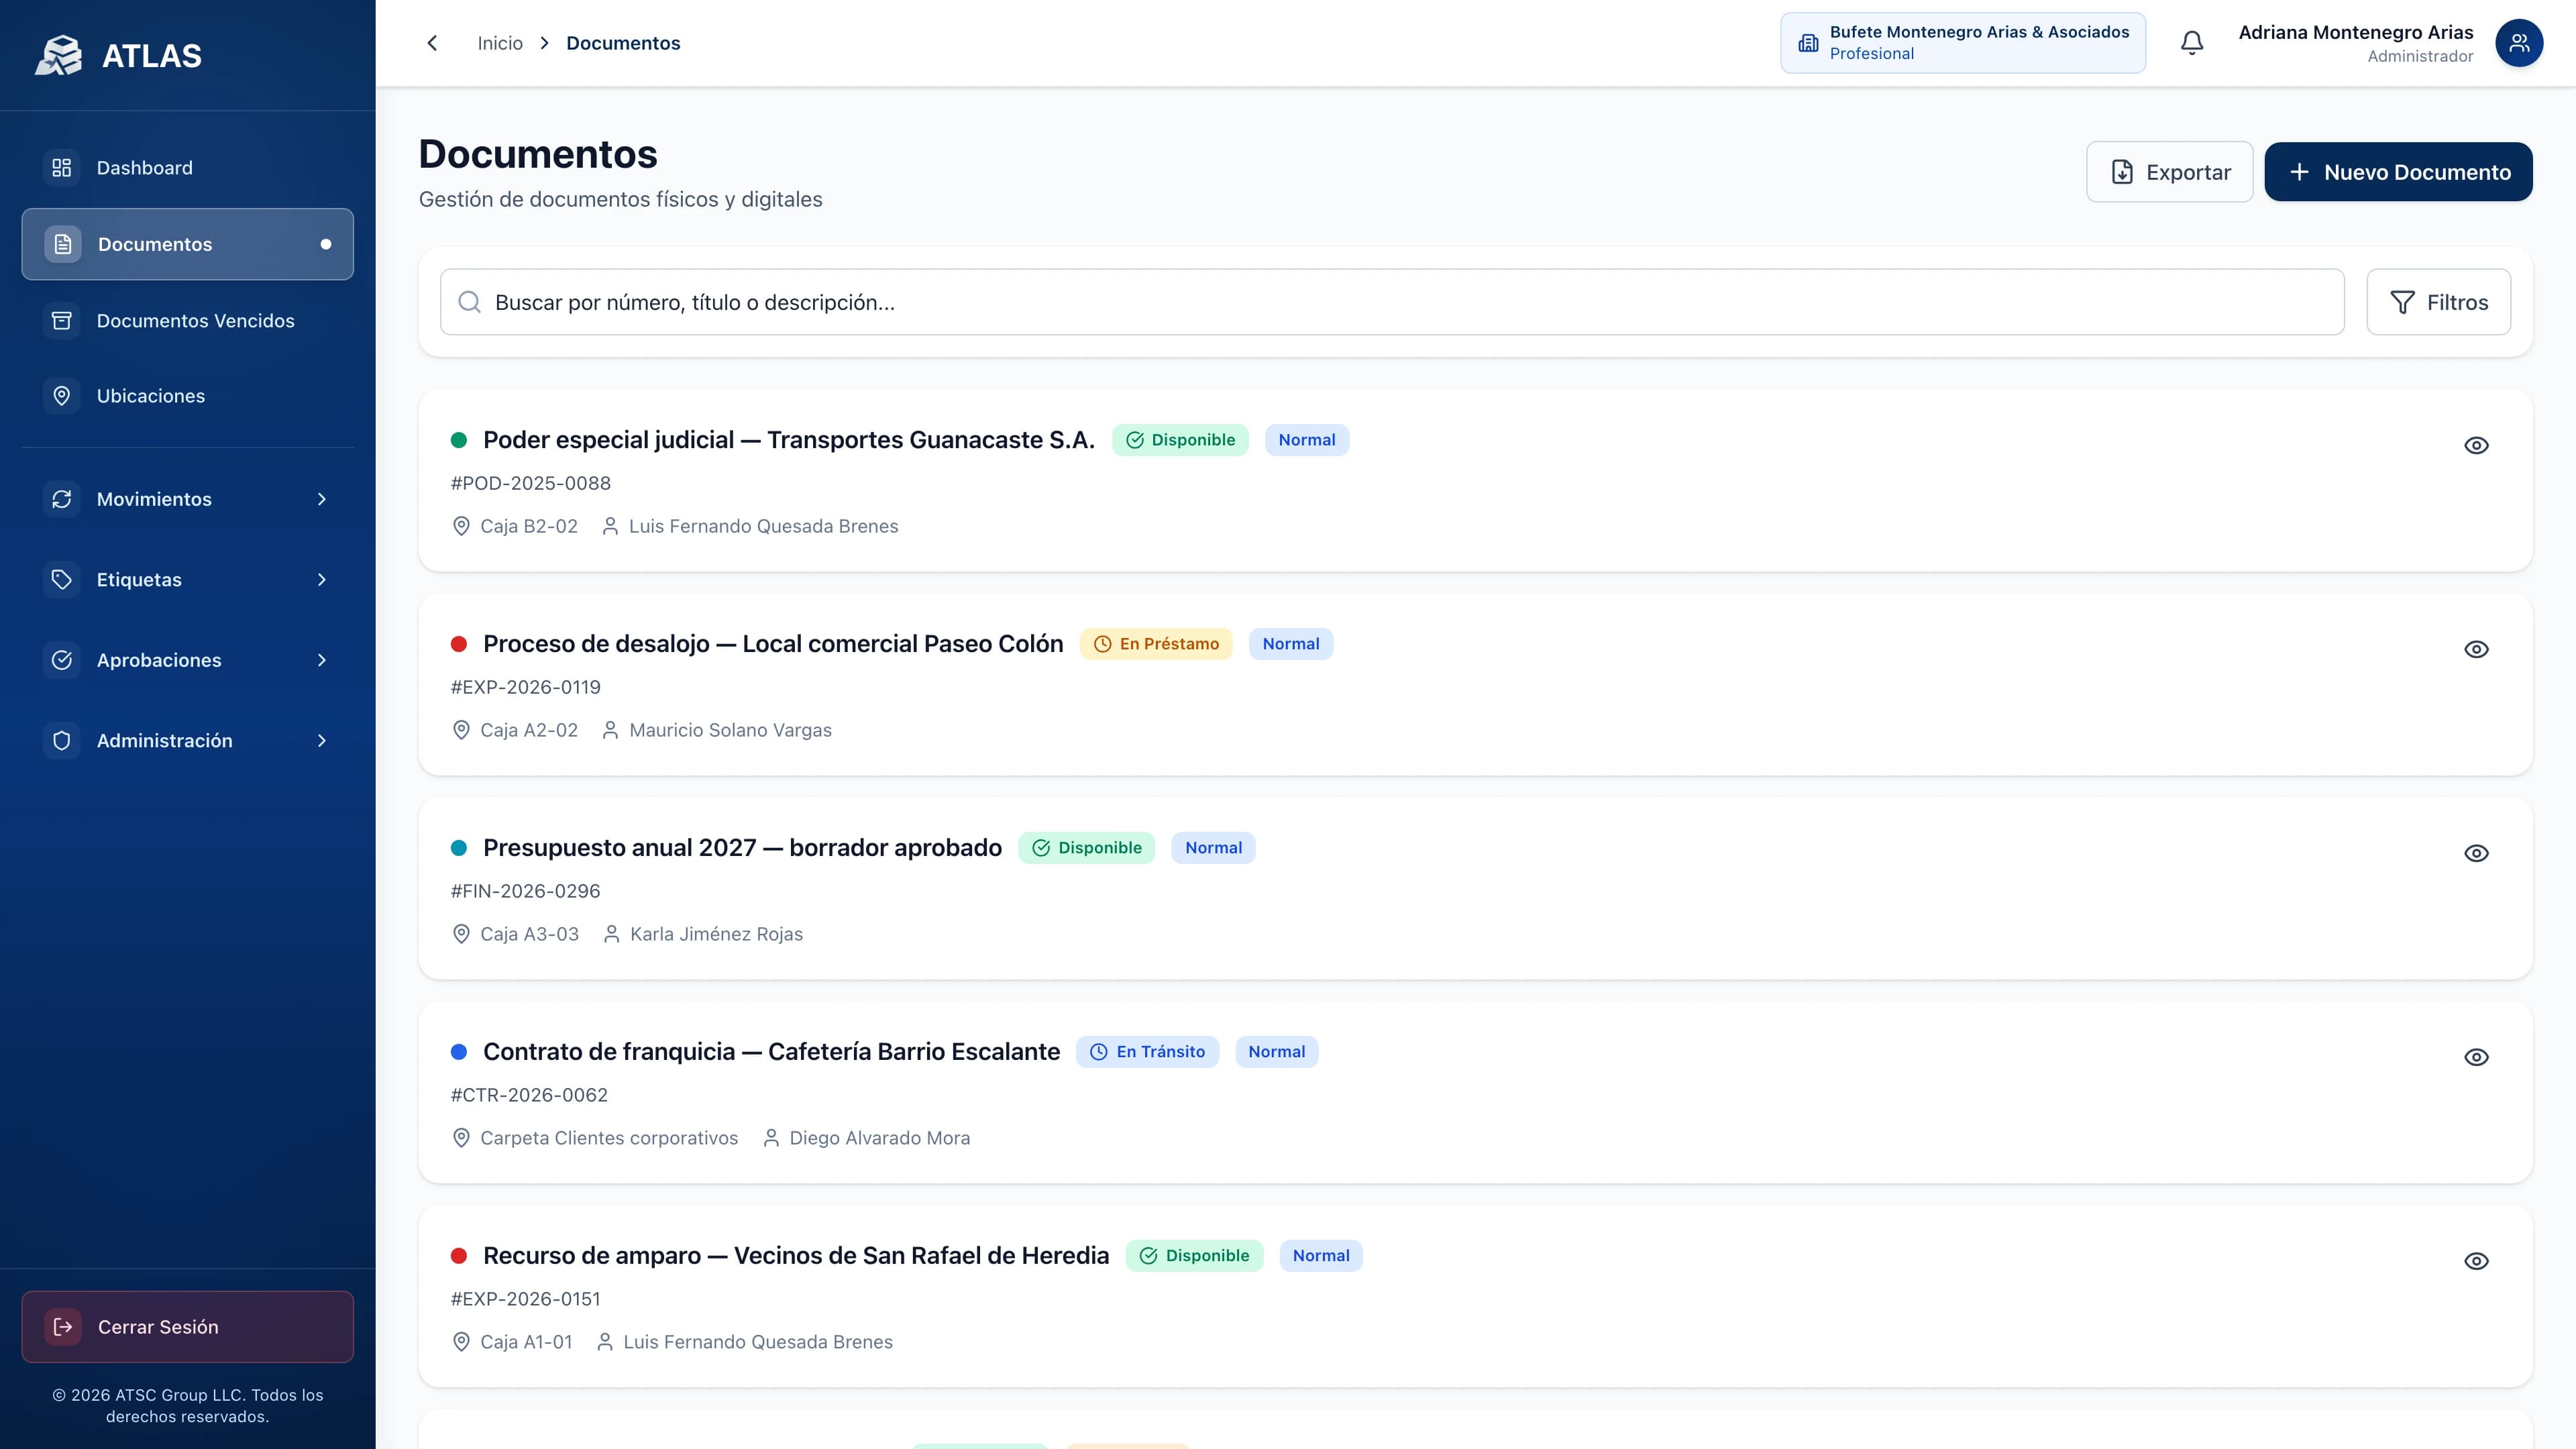Click the Cerrar Sesión logout icon
This screenshot has width=2576, height=1449.
pyautogui.click(x=63, y=1327)
